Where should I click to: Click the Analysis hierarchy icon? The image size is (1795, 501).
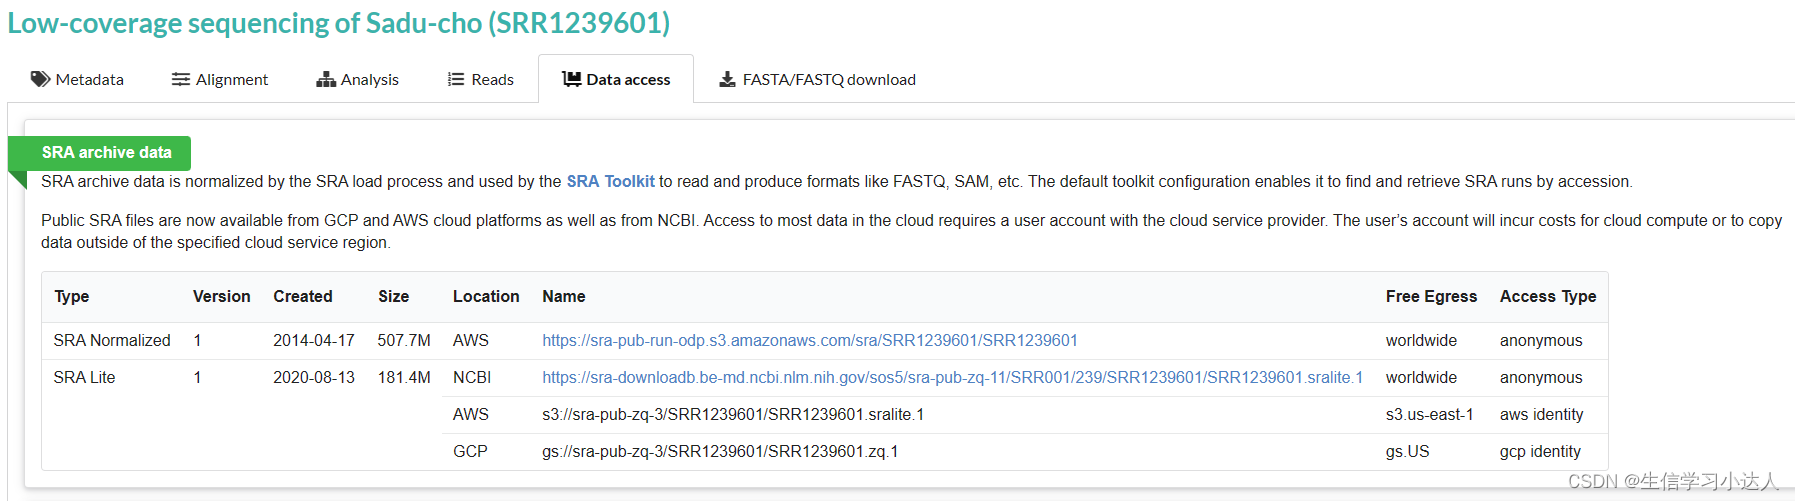click(x=326, y=79)
